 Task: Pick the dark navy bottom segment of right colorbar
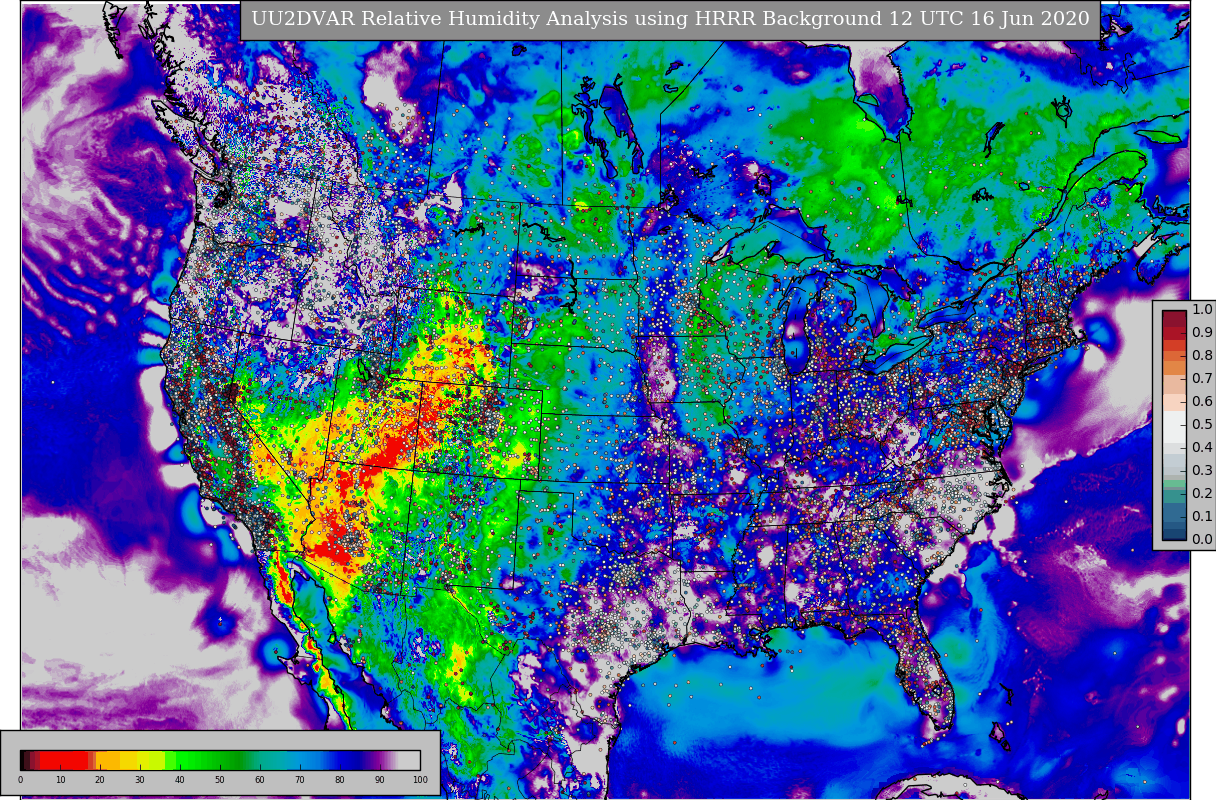click(1174, 535)
